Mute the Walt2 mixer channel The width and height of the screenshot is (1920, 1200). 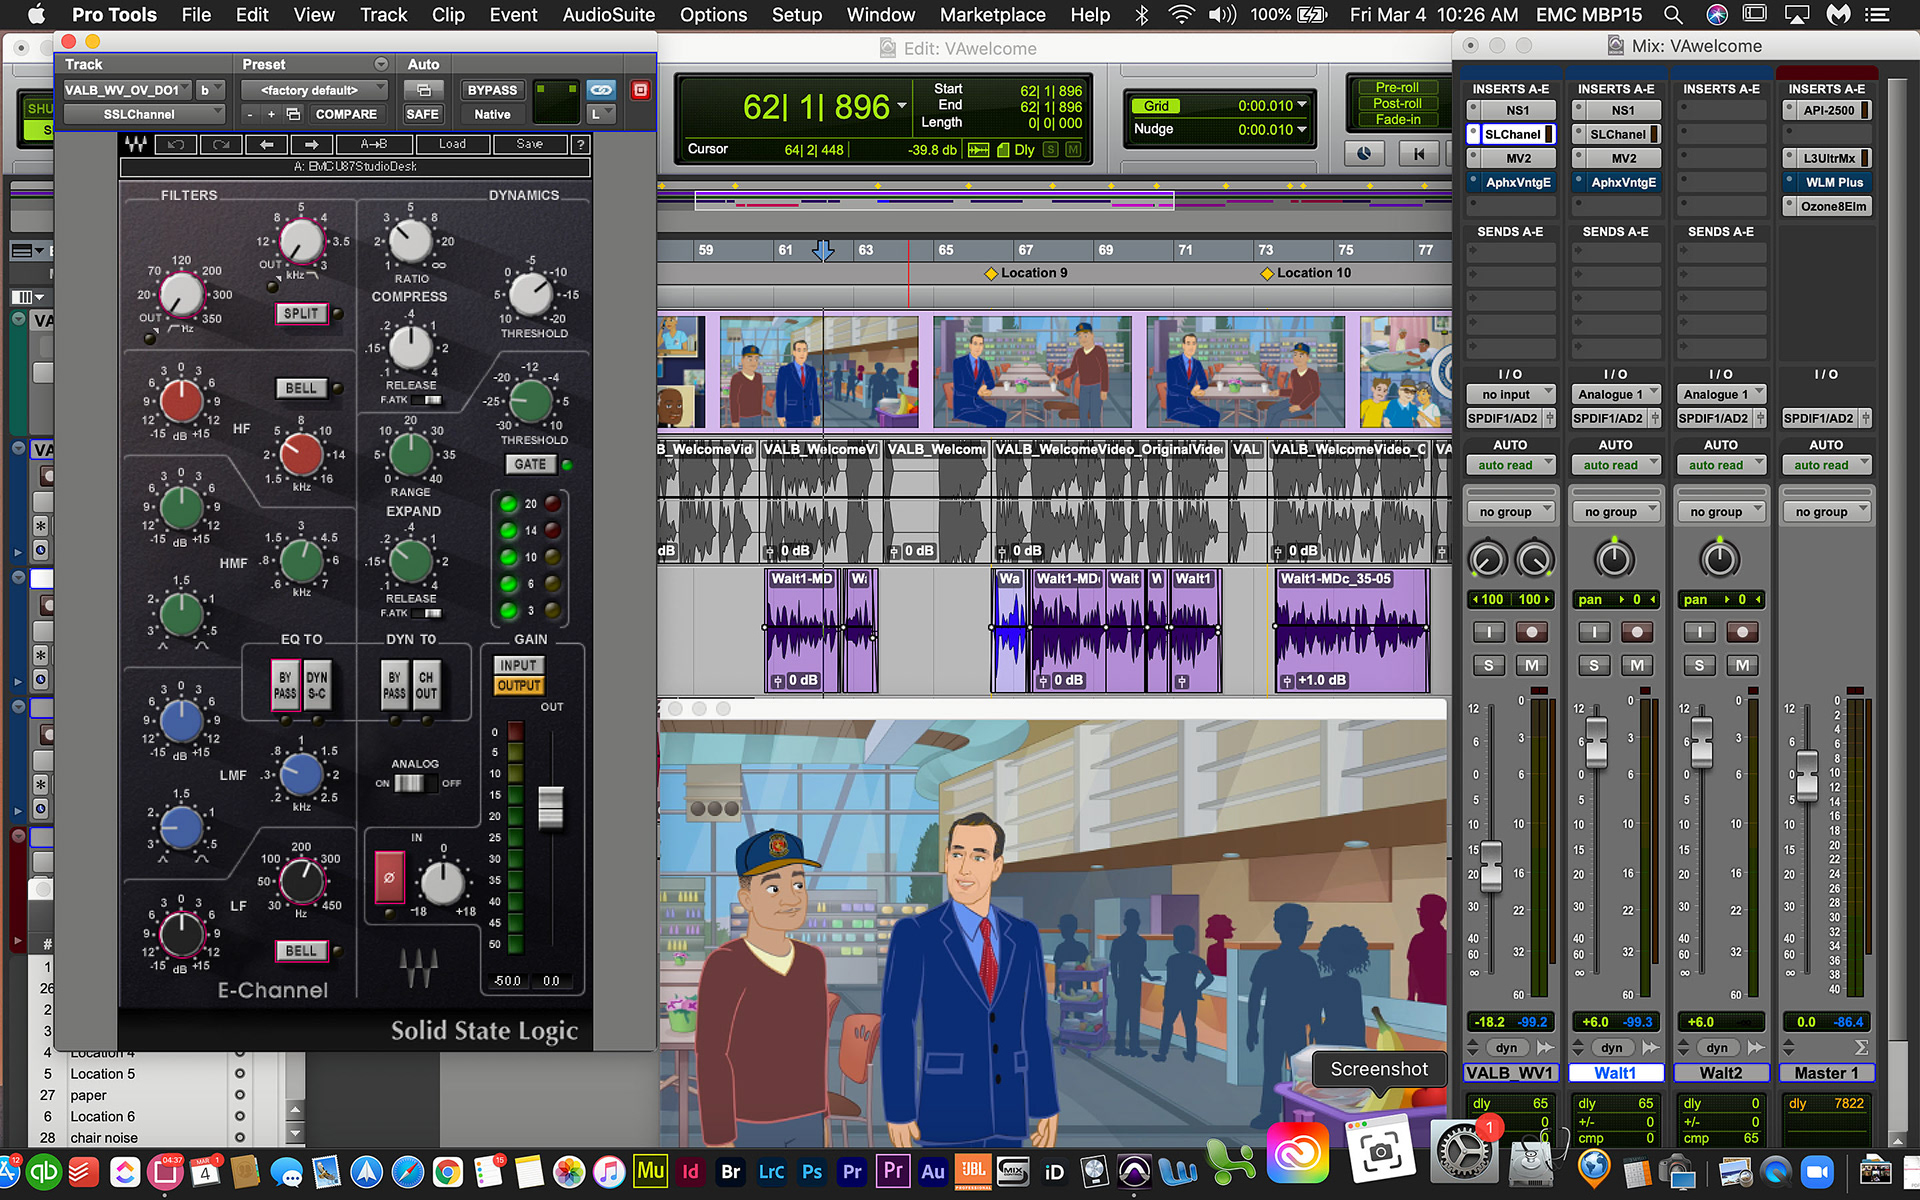[1742, 665]
